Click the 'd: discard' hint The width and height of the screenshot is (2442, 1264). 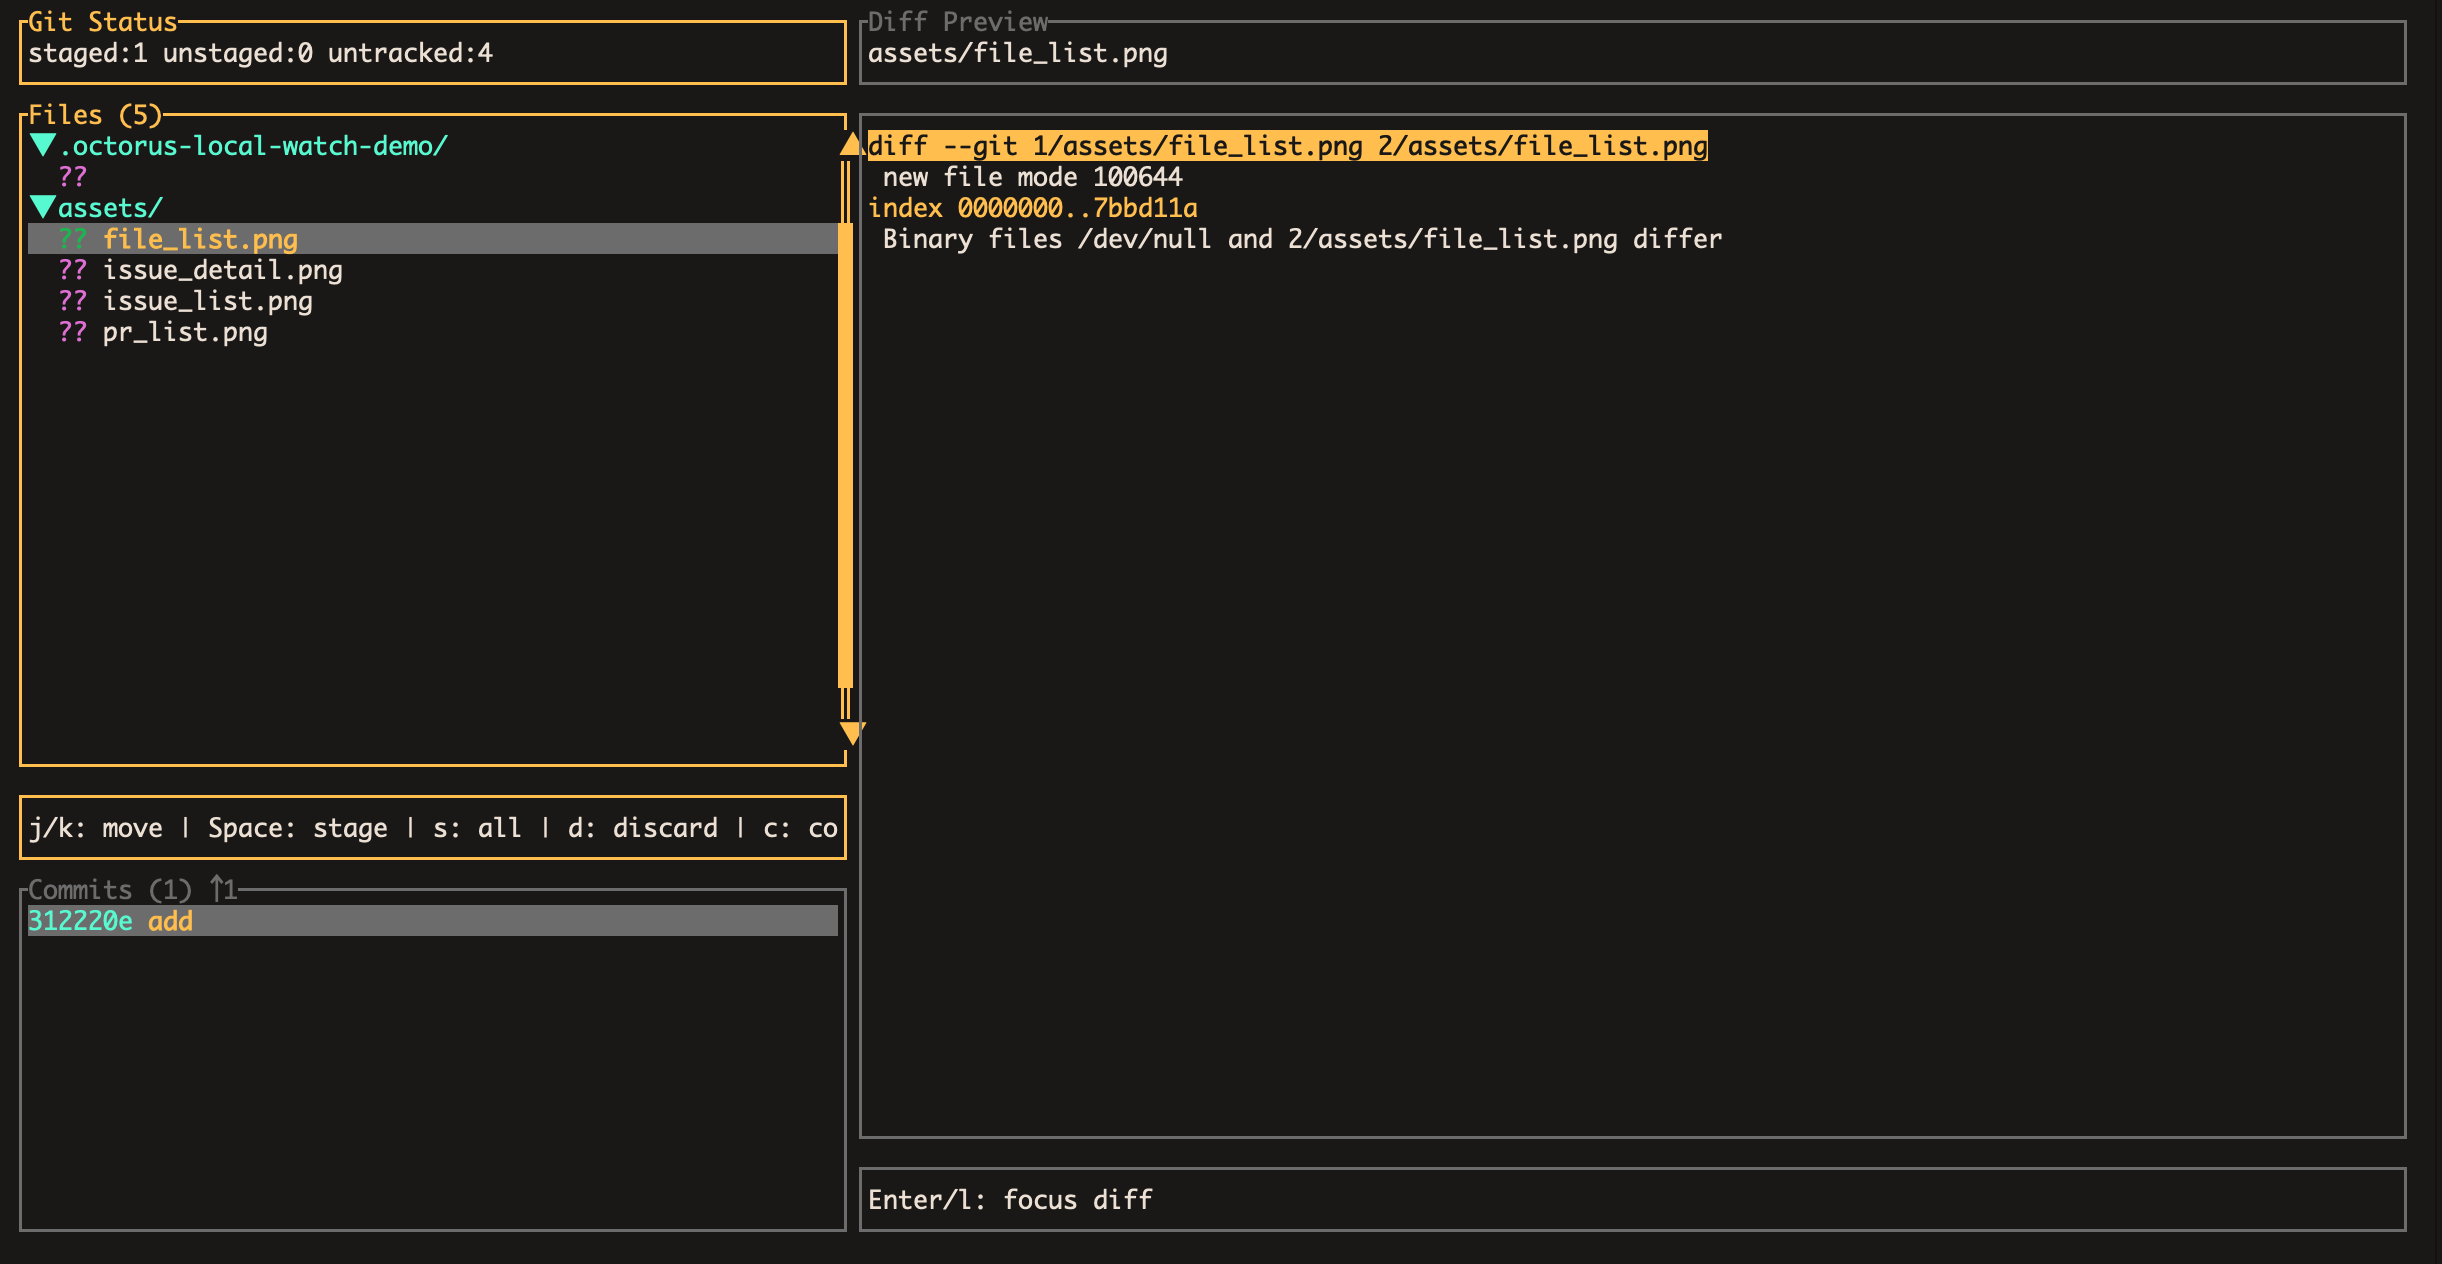pyautogui.click(x=643, y=828)
